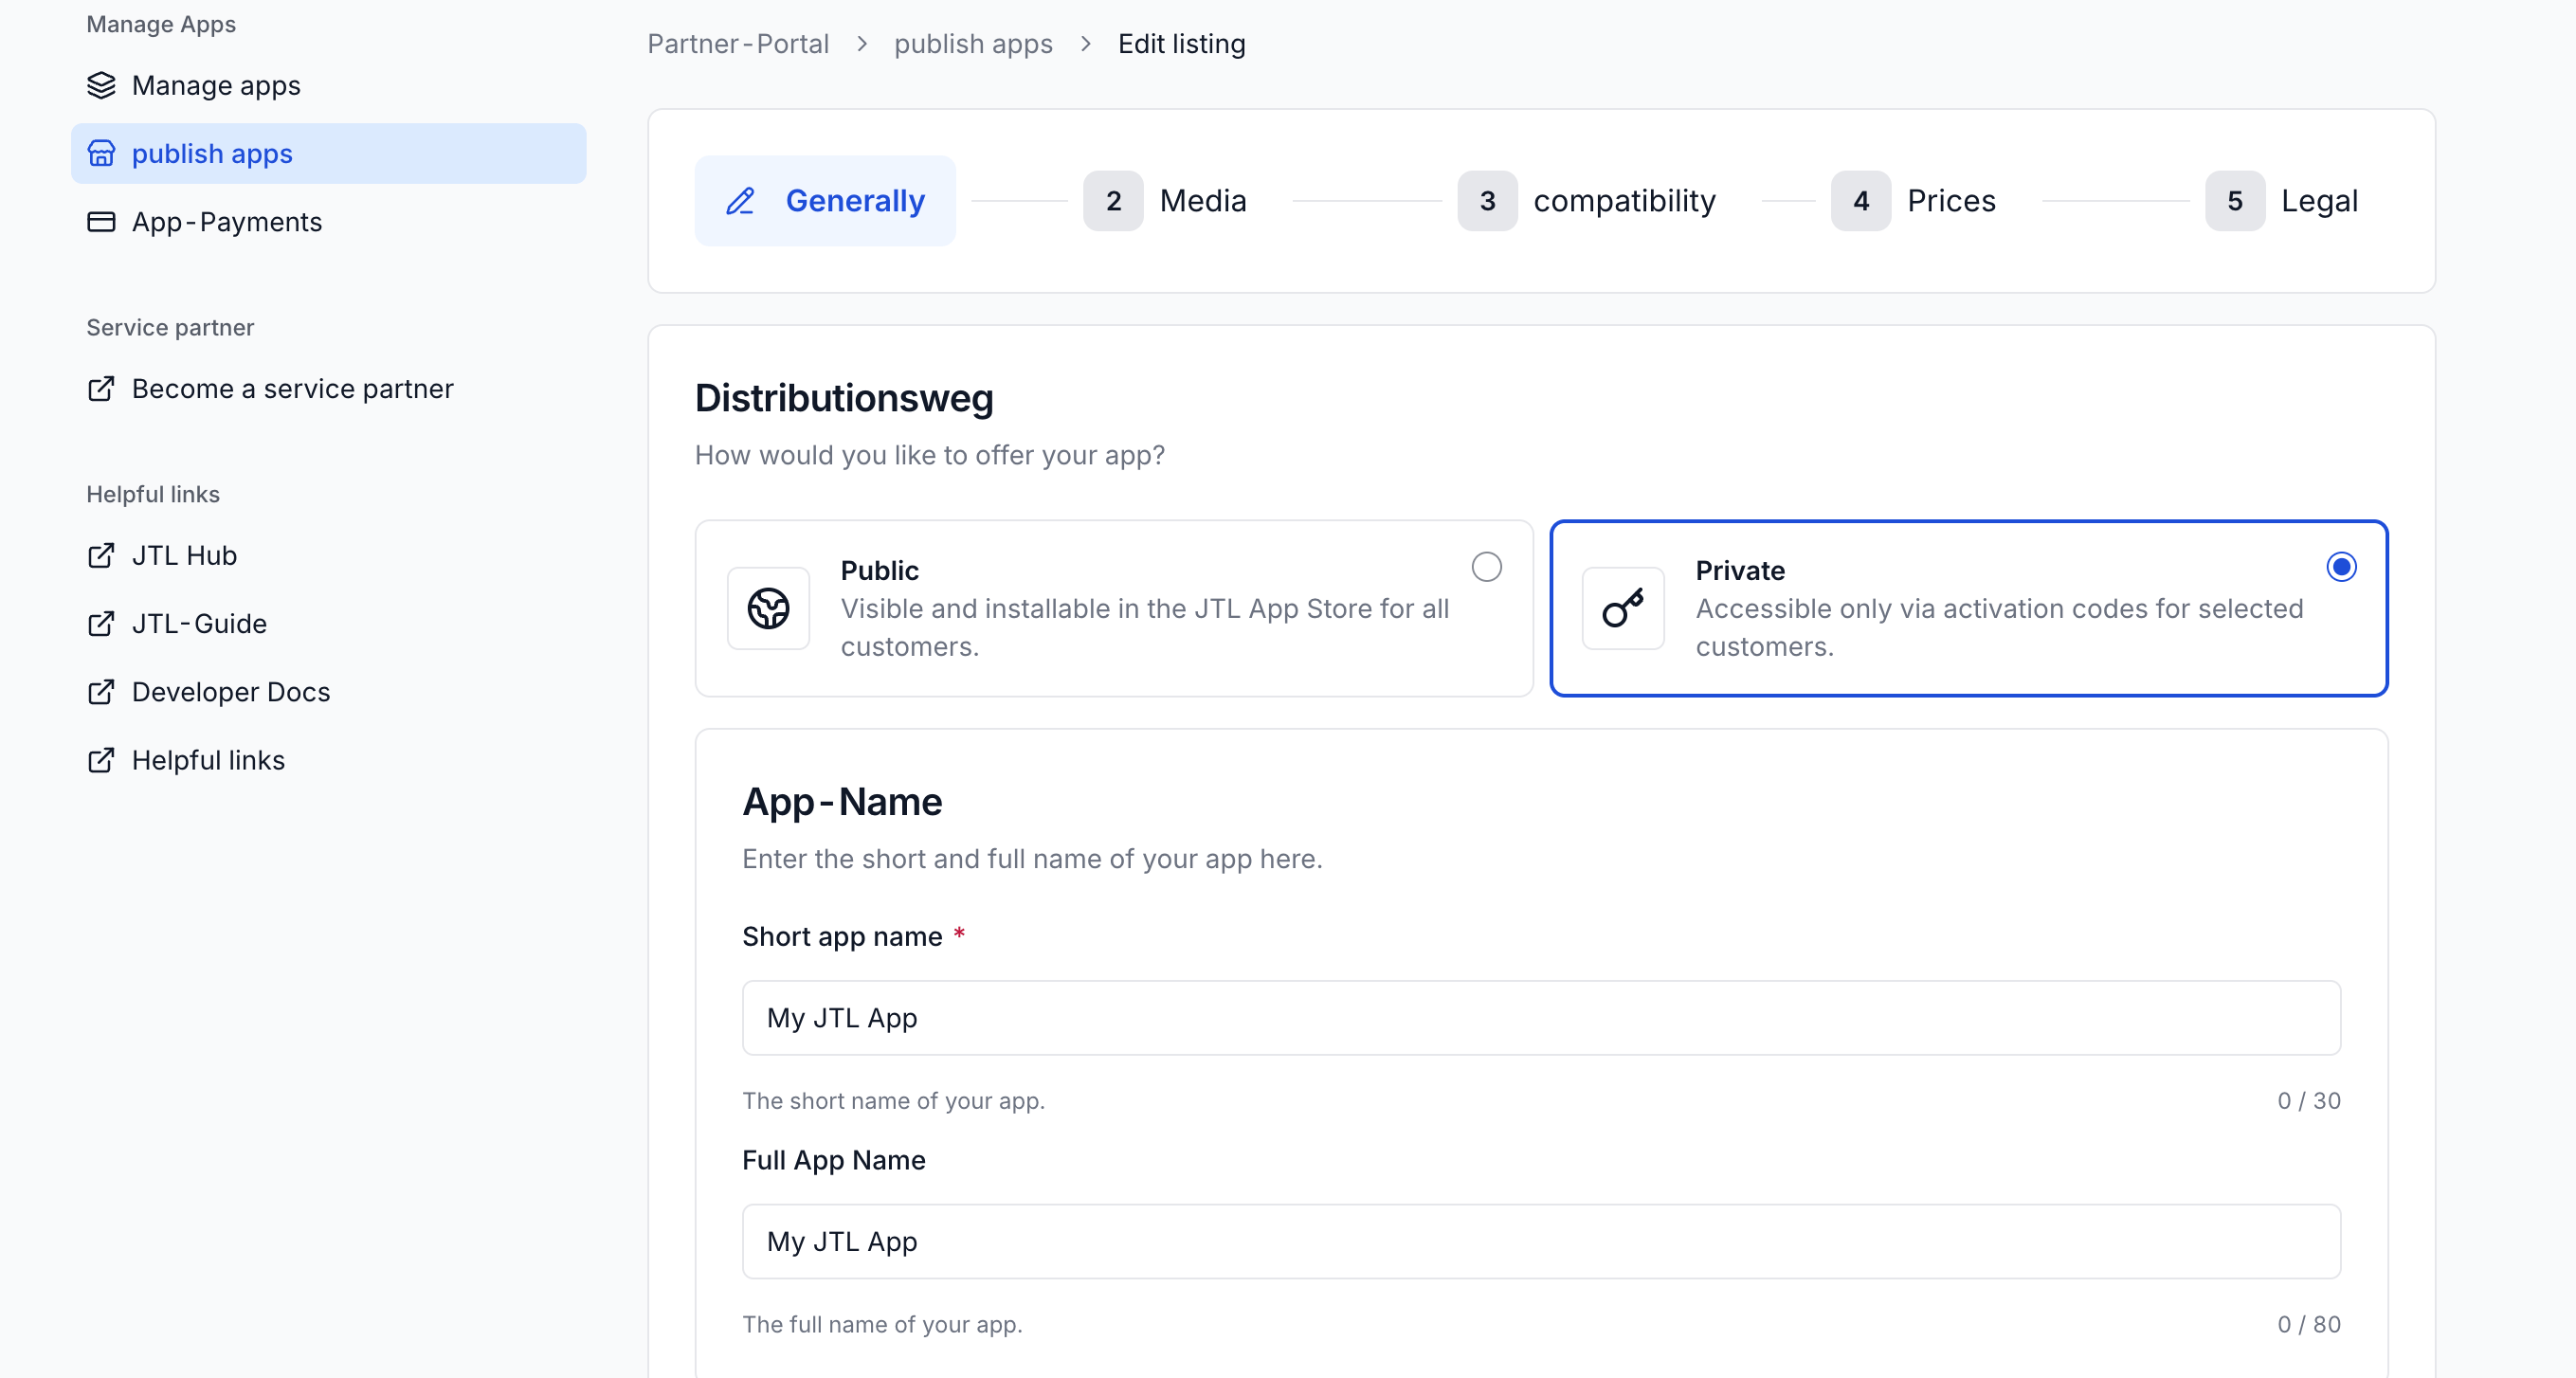The image size is (2576, 1378).
Task: Go to the compatibility step
Action: [x=1587, y=201]
